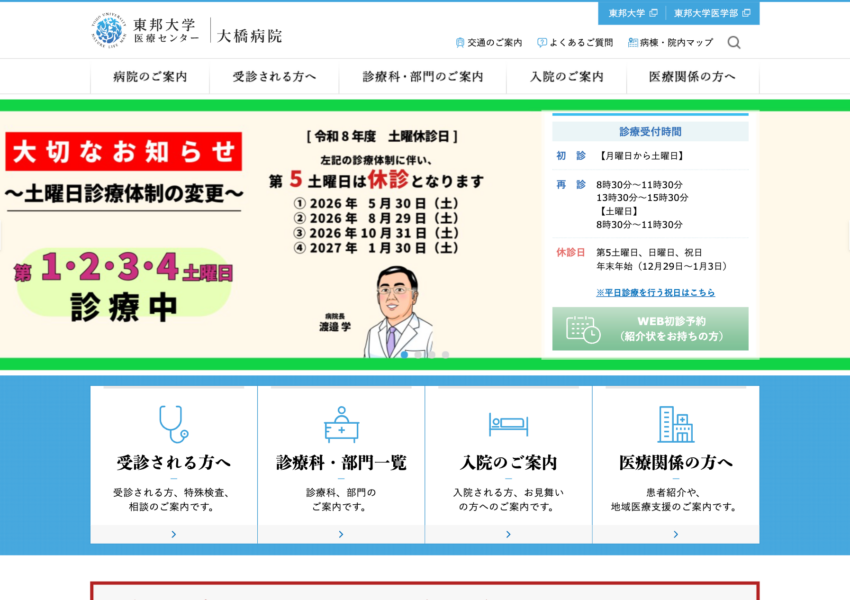Follow ※平日診療を行う祝日はこちら link
This screenshot has height=600, width=850.
tap(655, 293)
